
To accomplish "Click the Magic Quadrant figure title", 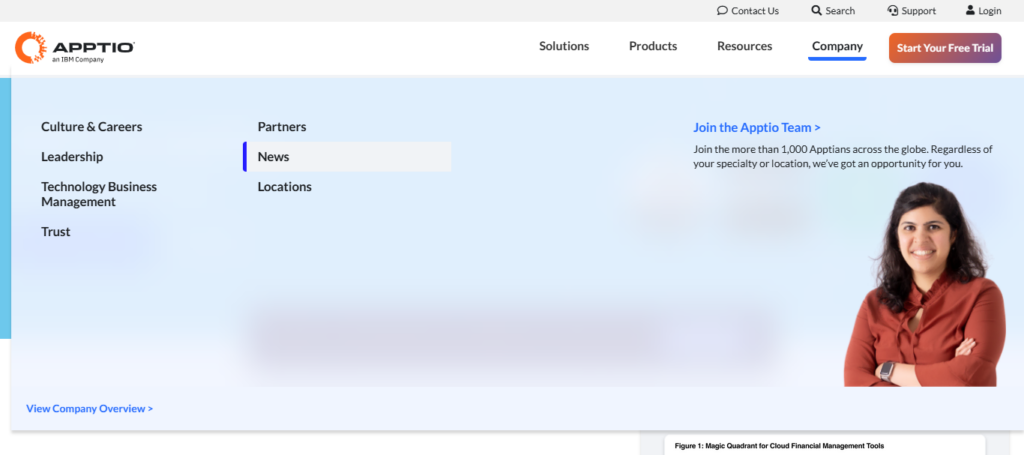I will tap(779, 446).
